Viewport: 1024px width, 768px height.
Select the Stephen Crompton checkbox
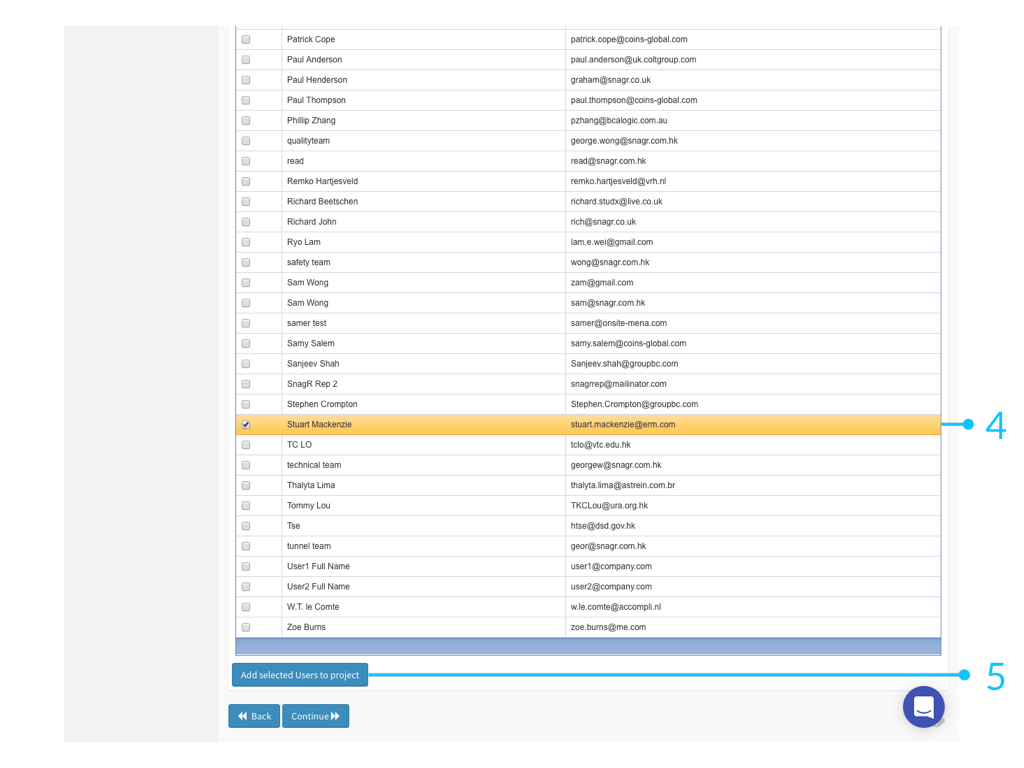246,404
